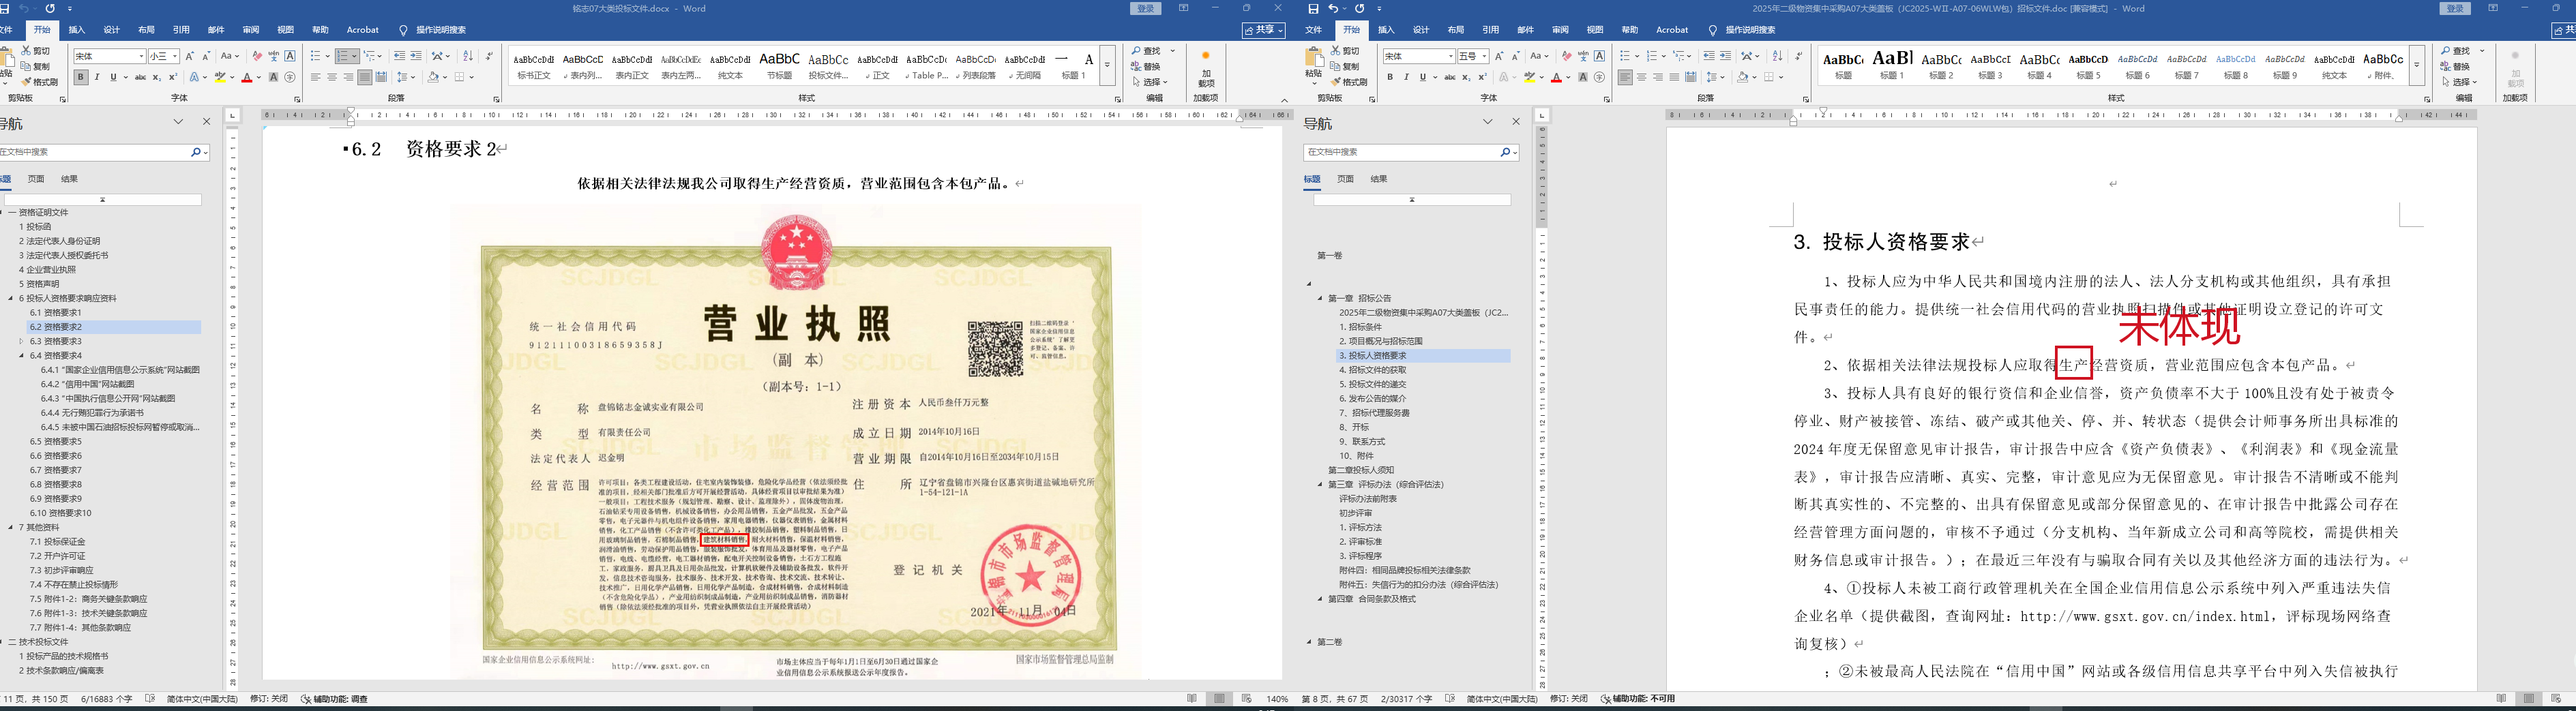Click the Save icon in 招标文件 window

[1313, 9]
